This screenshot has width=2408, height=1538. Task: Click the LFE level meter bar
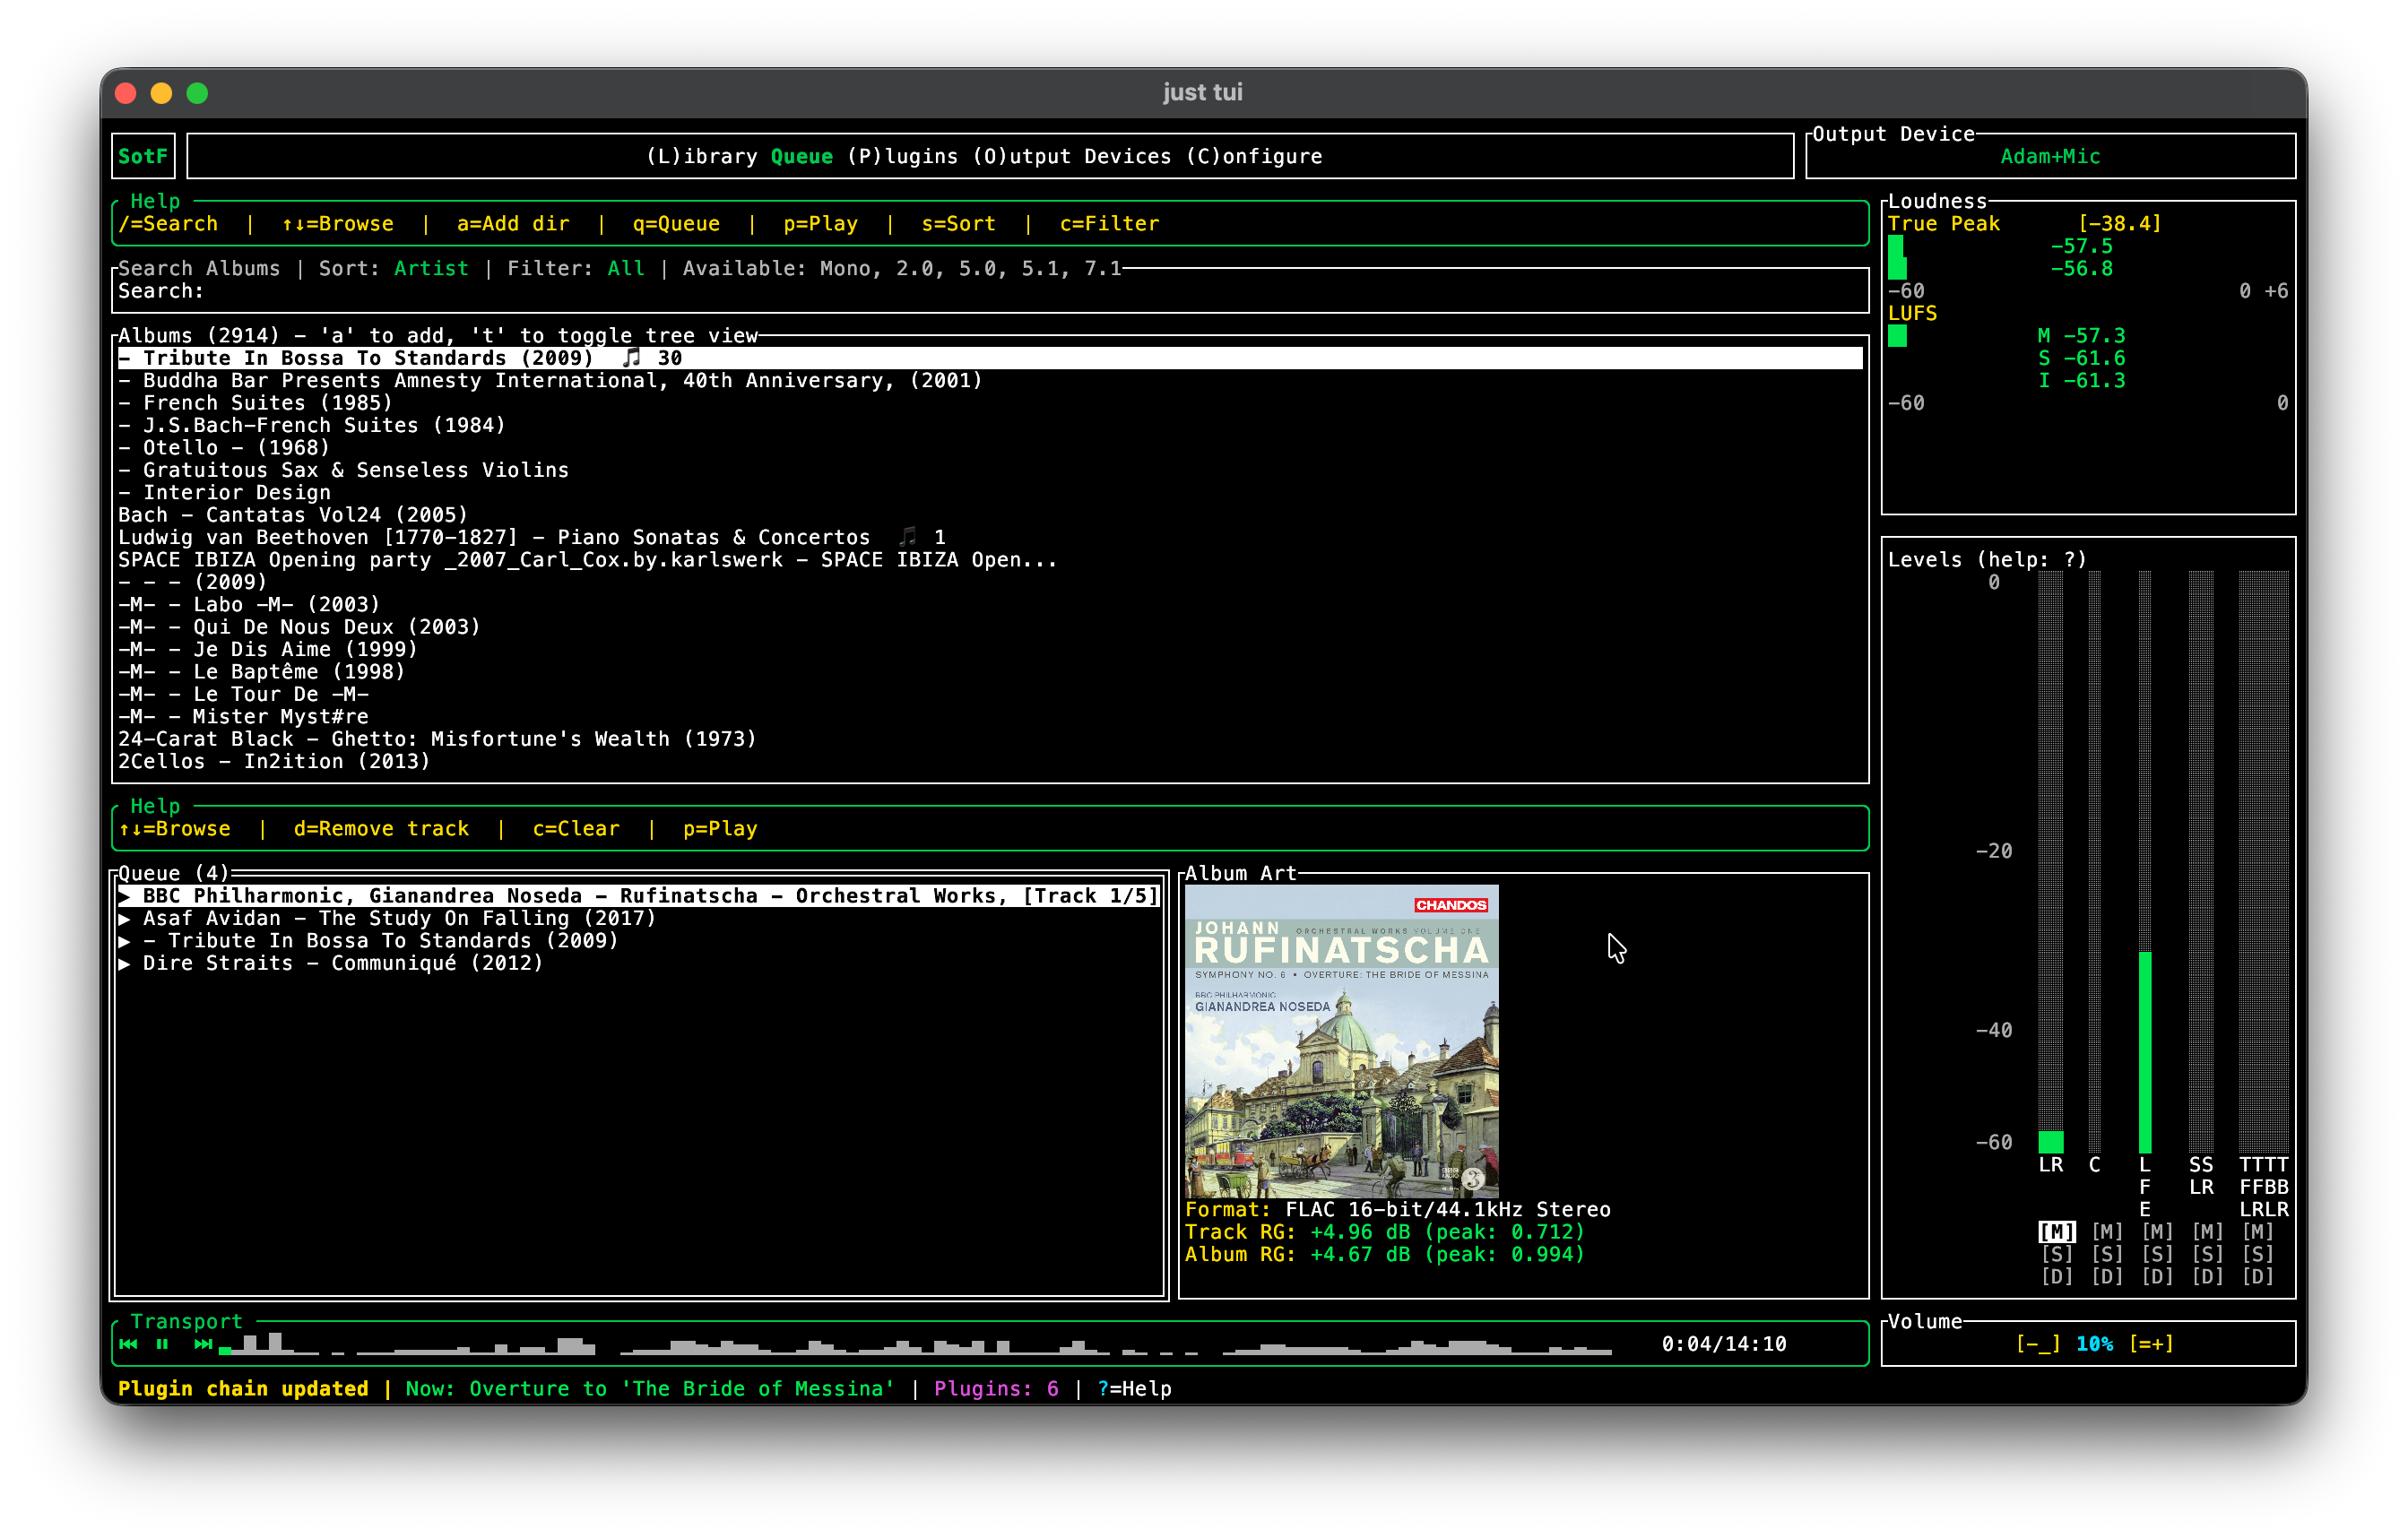pyautogui.click(x=2145, y=862)
